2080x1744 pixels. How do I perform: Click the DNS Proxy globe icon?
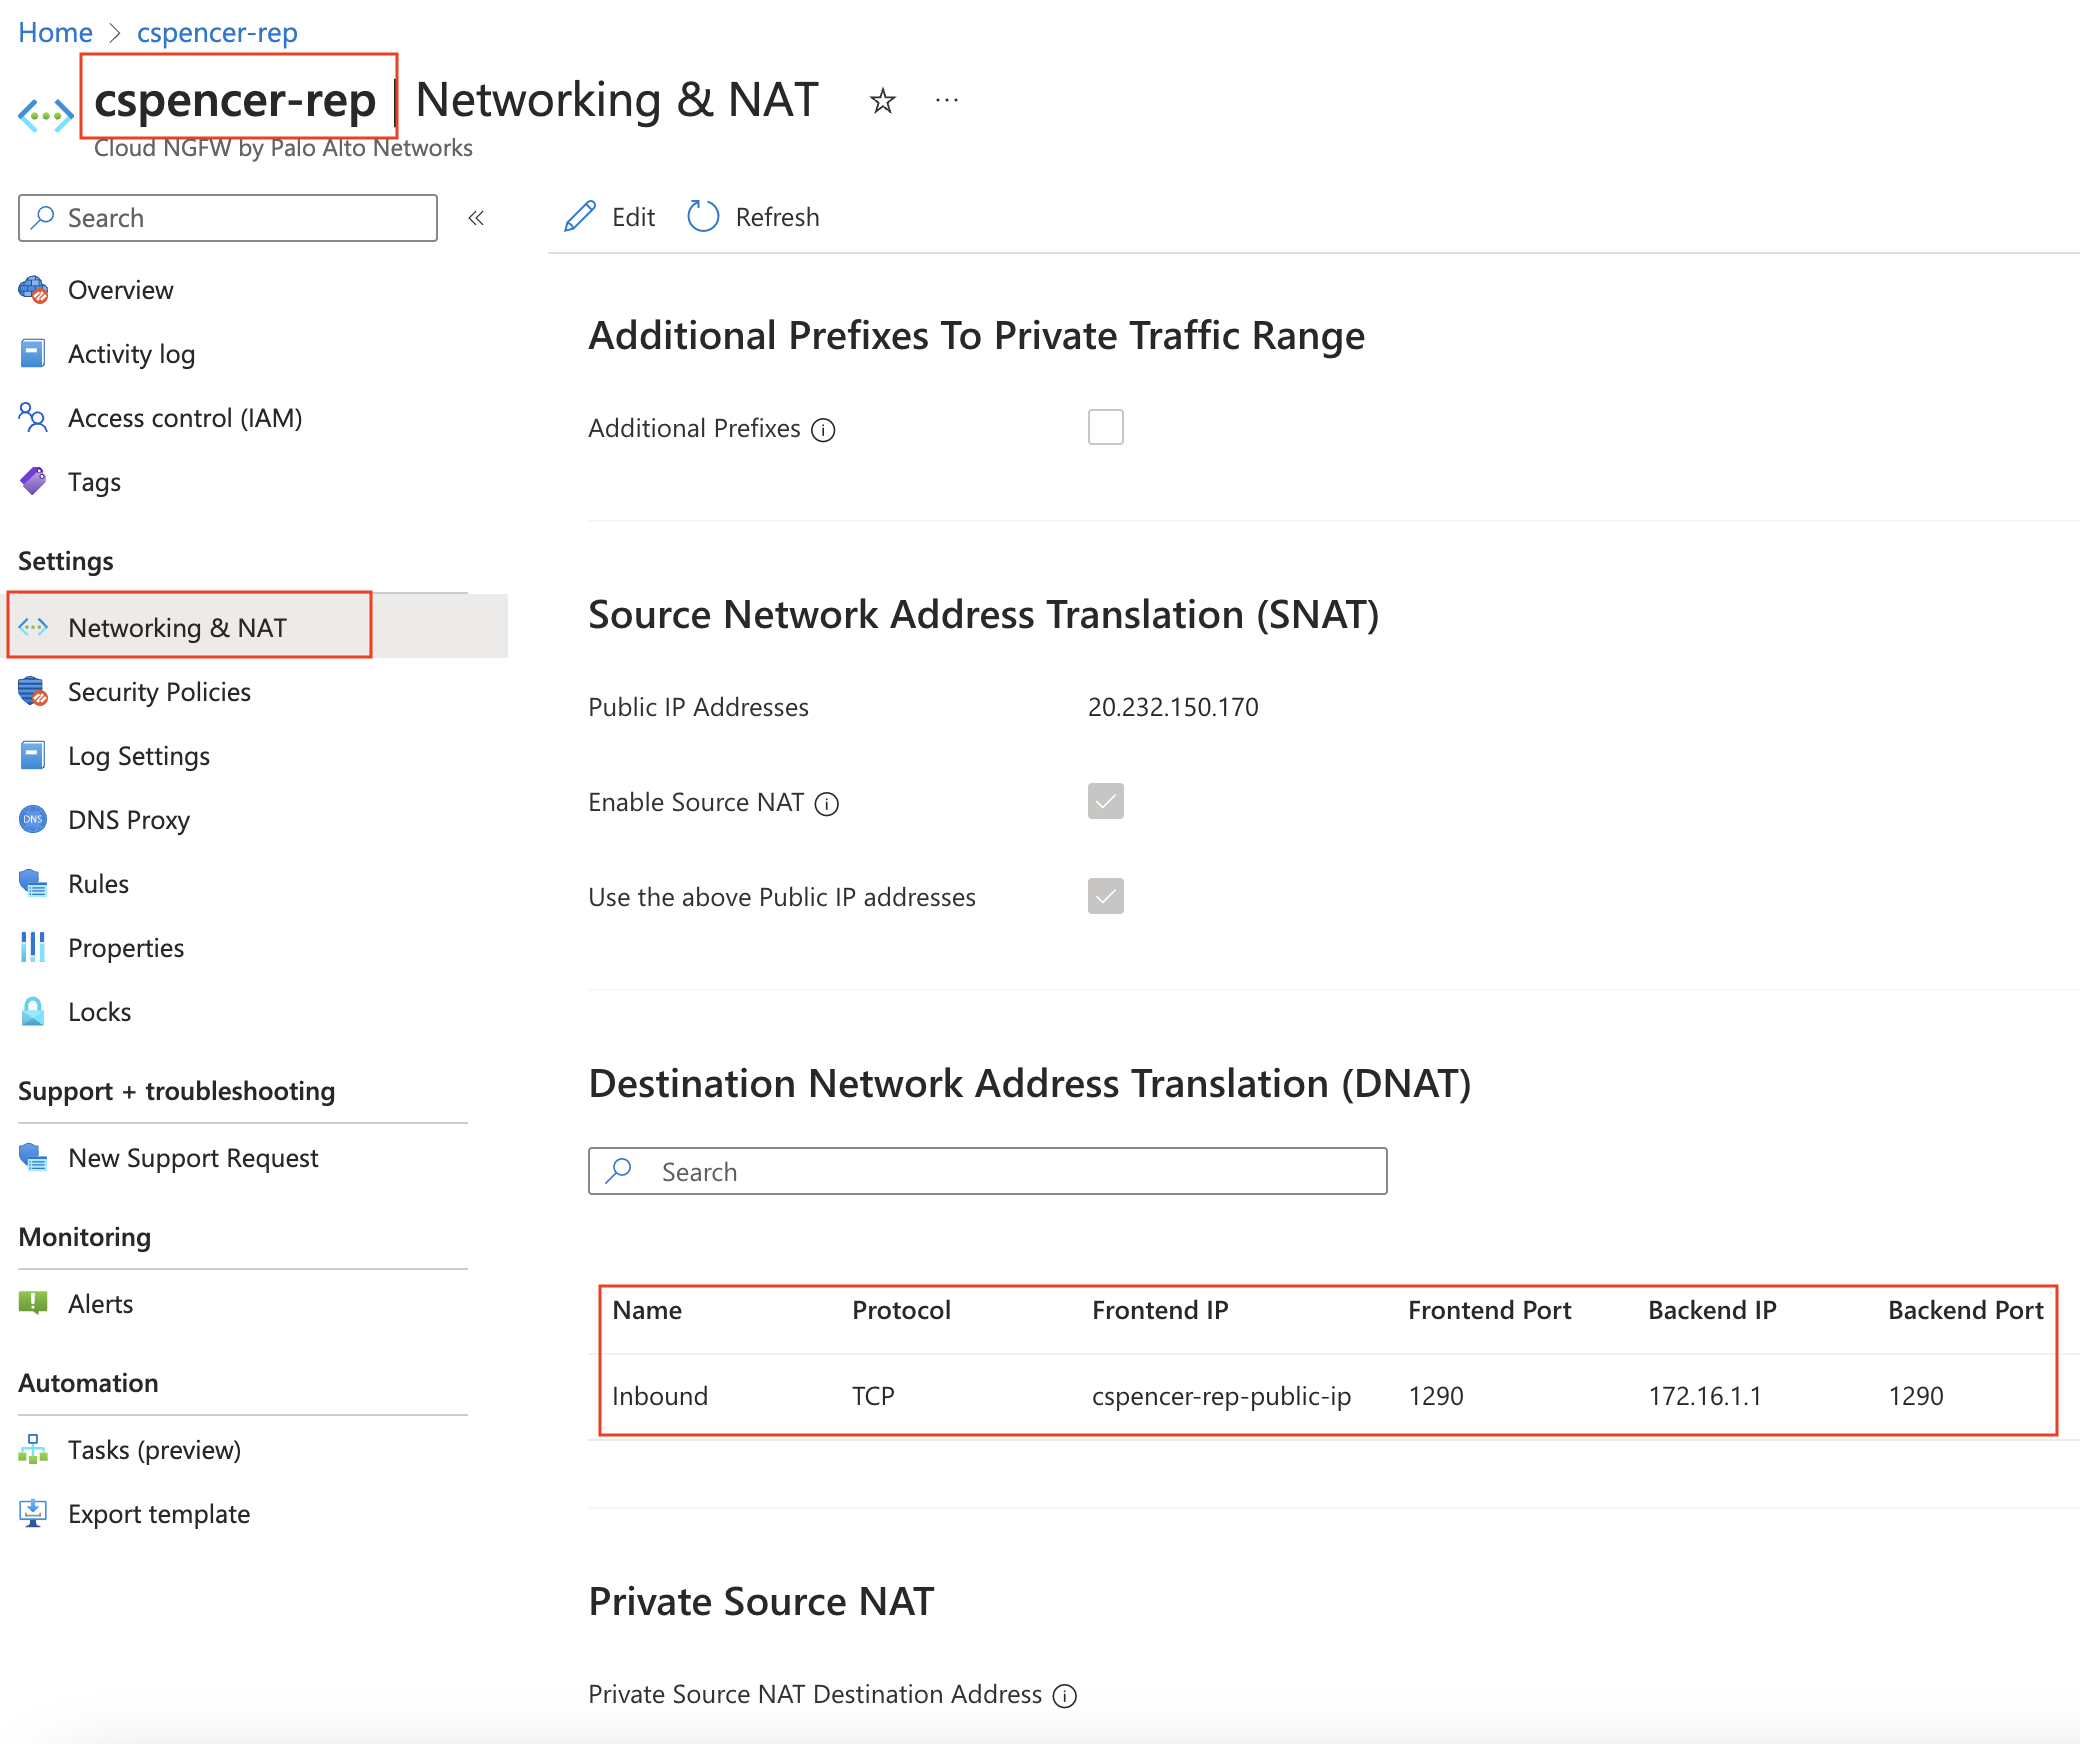[33, 820]
